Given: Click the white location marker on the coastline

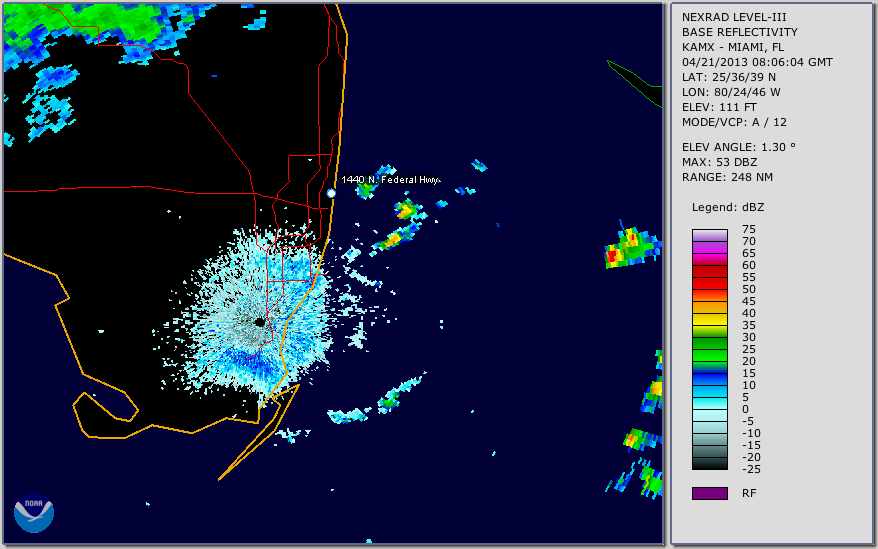Looking at the screenshot, I should [331, 193].
